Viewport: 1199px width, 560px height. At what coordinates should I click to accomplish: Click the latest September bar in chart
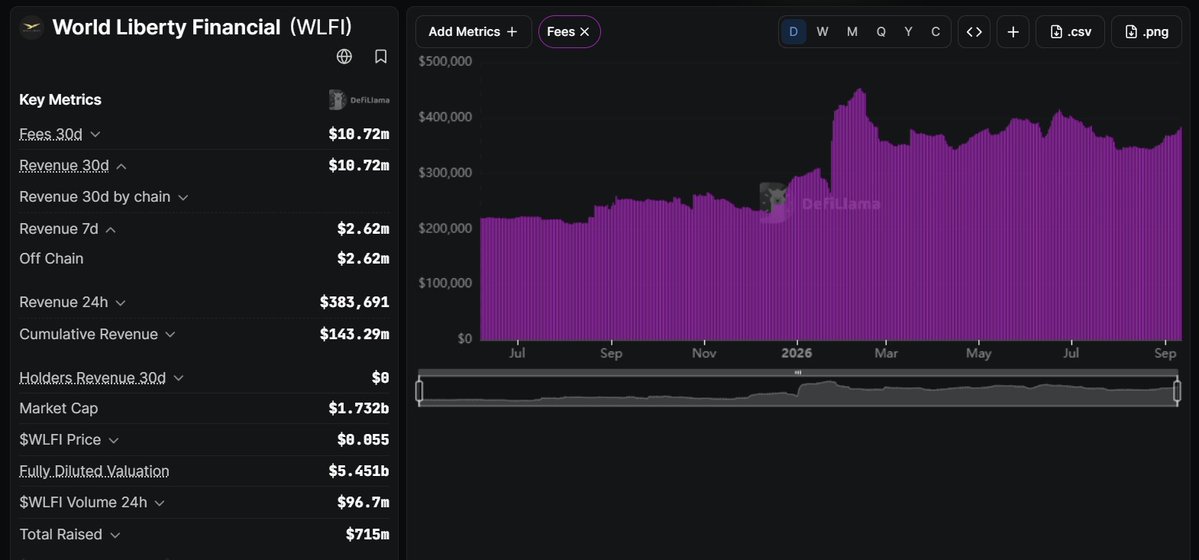(1180, 234)
